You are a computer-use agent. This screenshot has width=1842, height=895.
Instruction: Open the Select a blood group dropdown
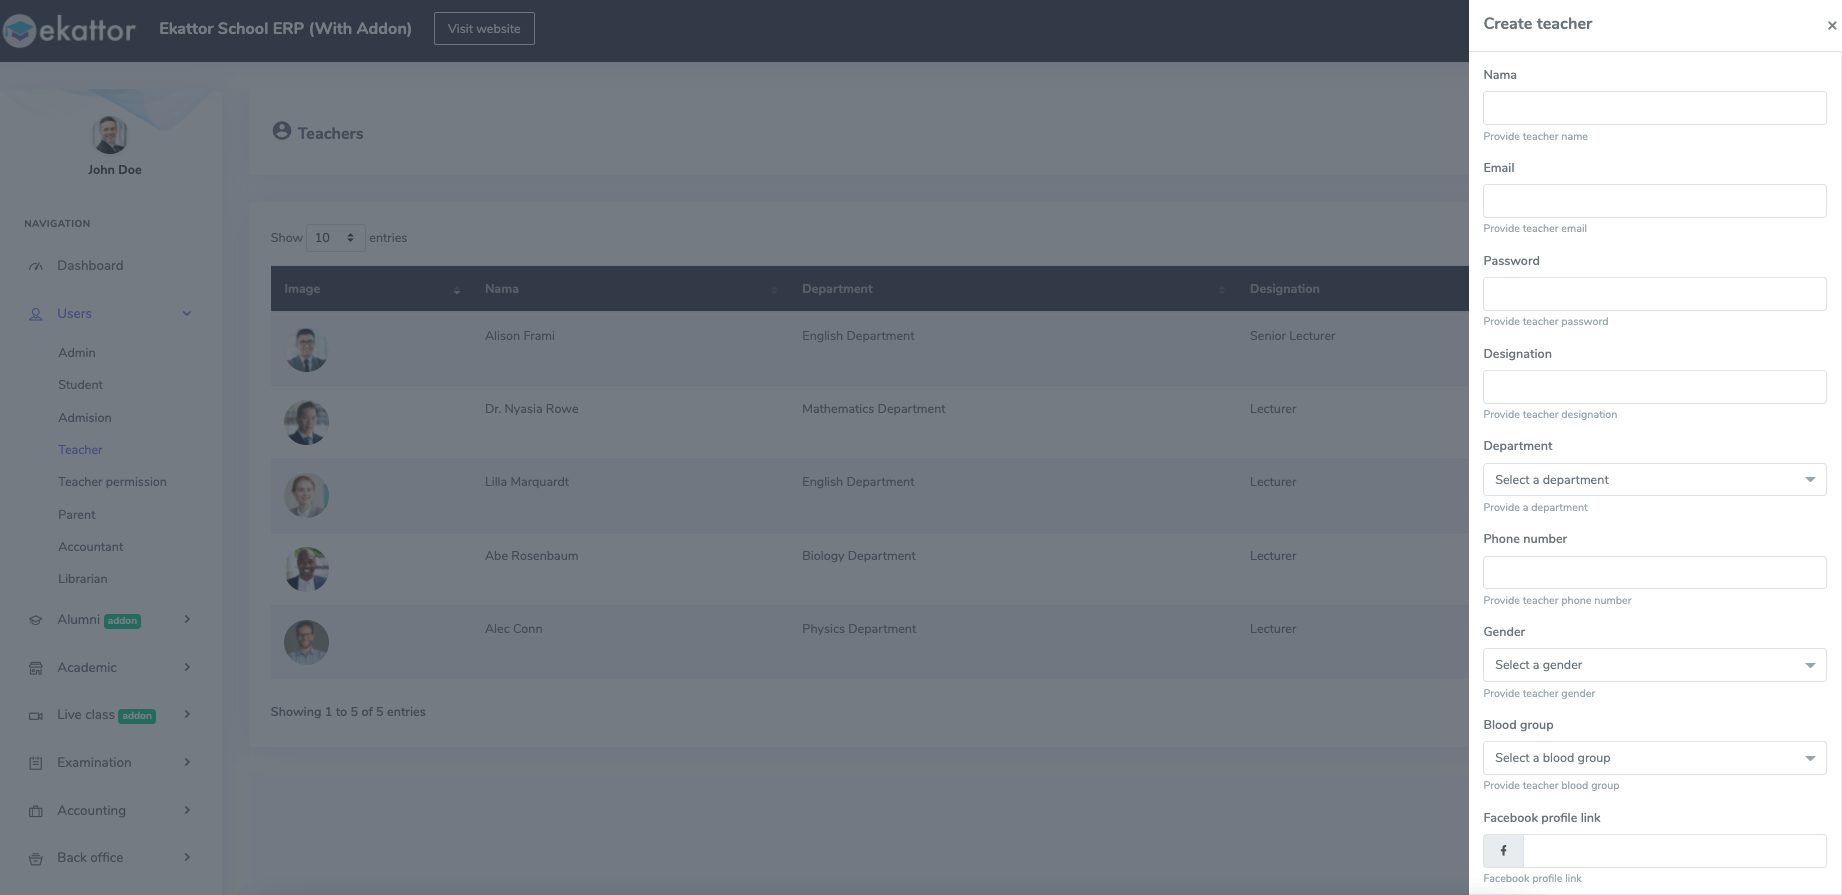click(x=1654, y=758)
